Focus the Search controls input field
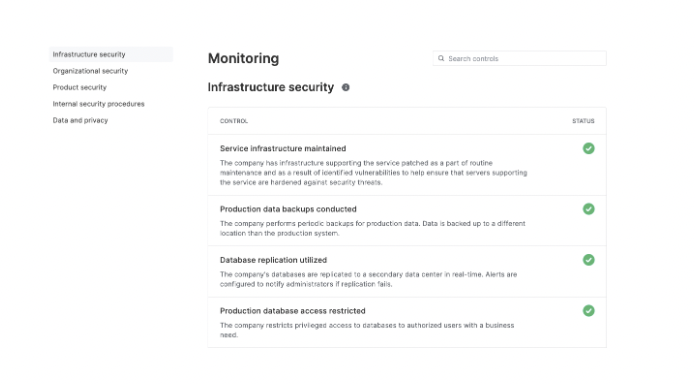 [x=519, y=59]
